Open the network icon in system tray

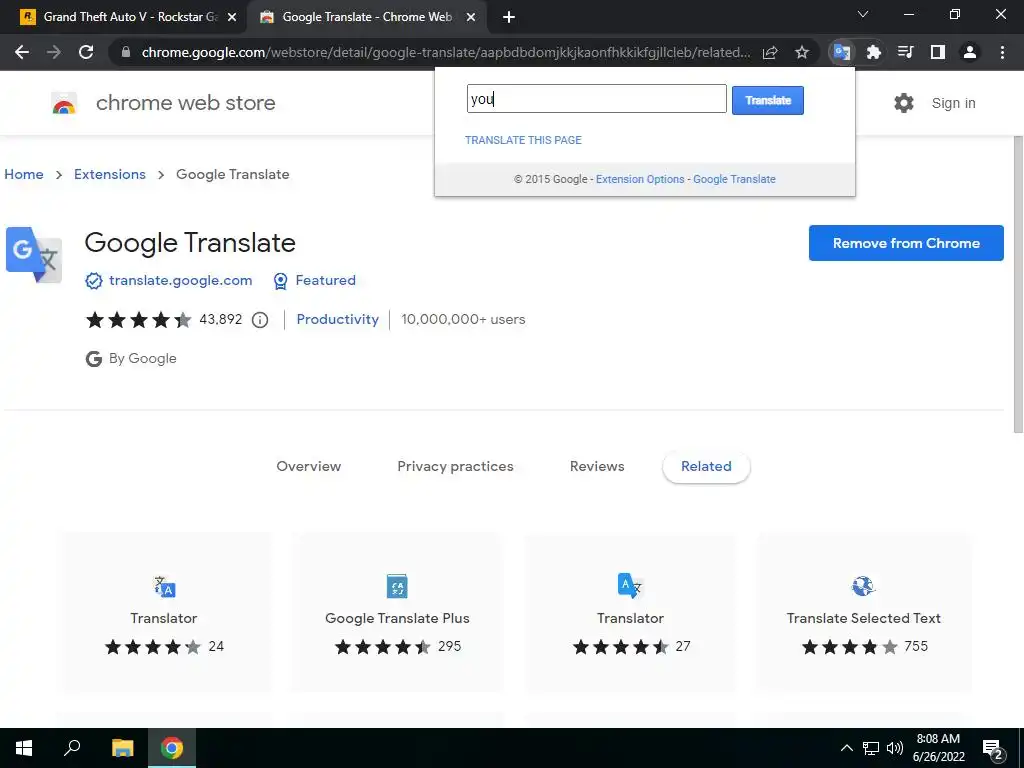coord(871,748)
